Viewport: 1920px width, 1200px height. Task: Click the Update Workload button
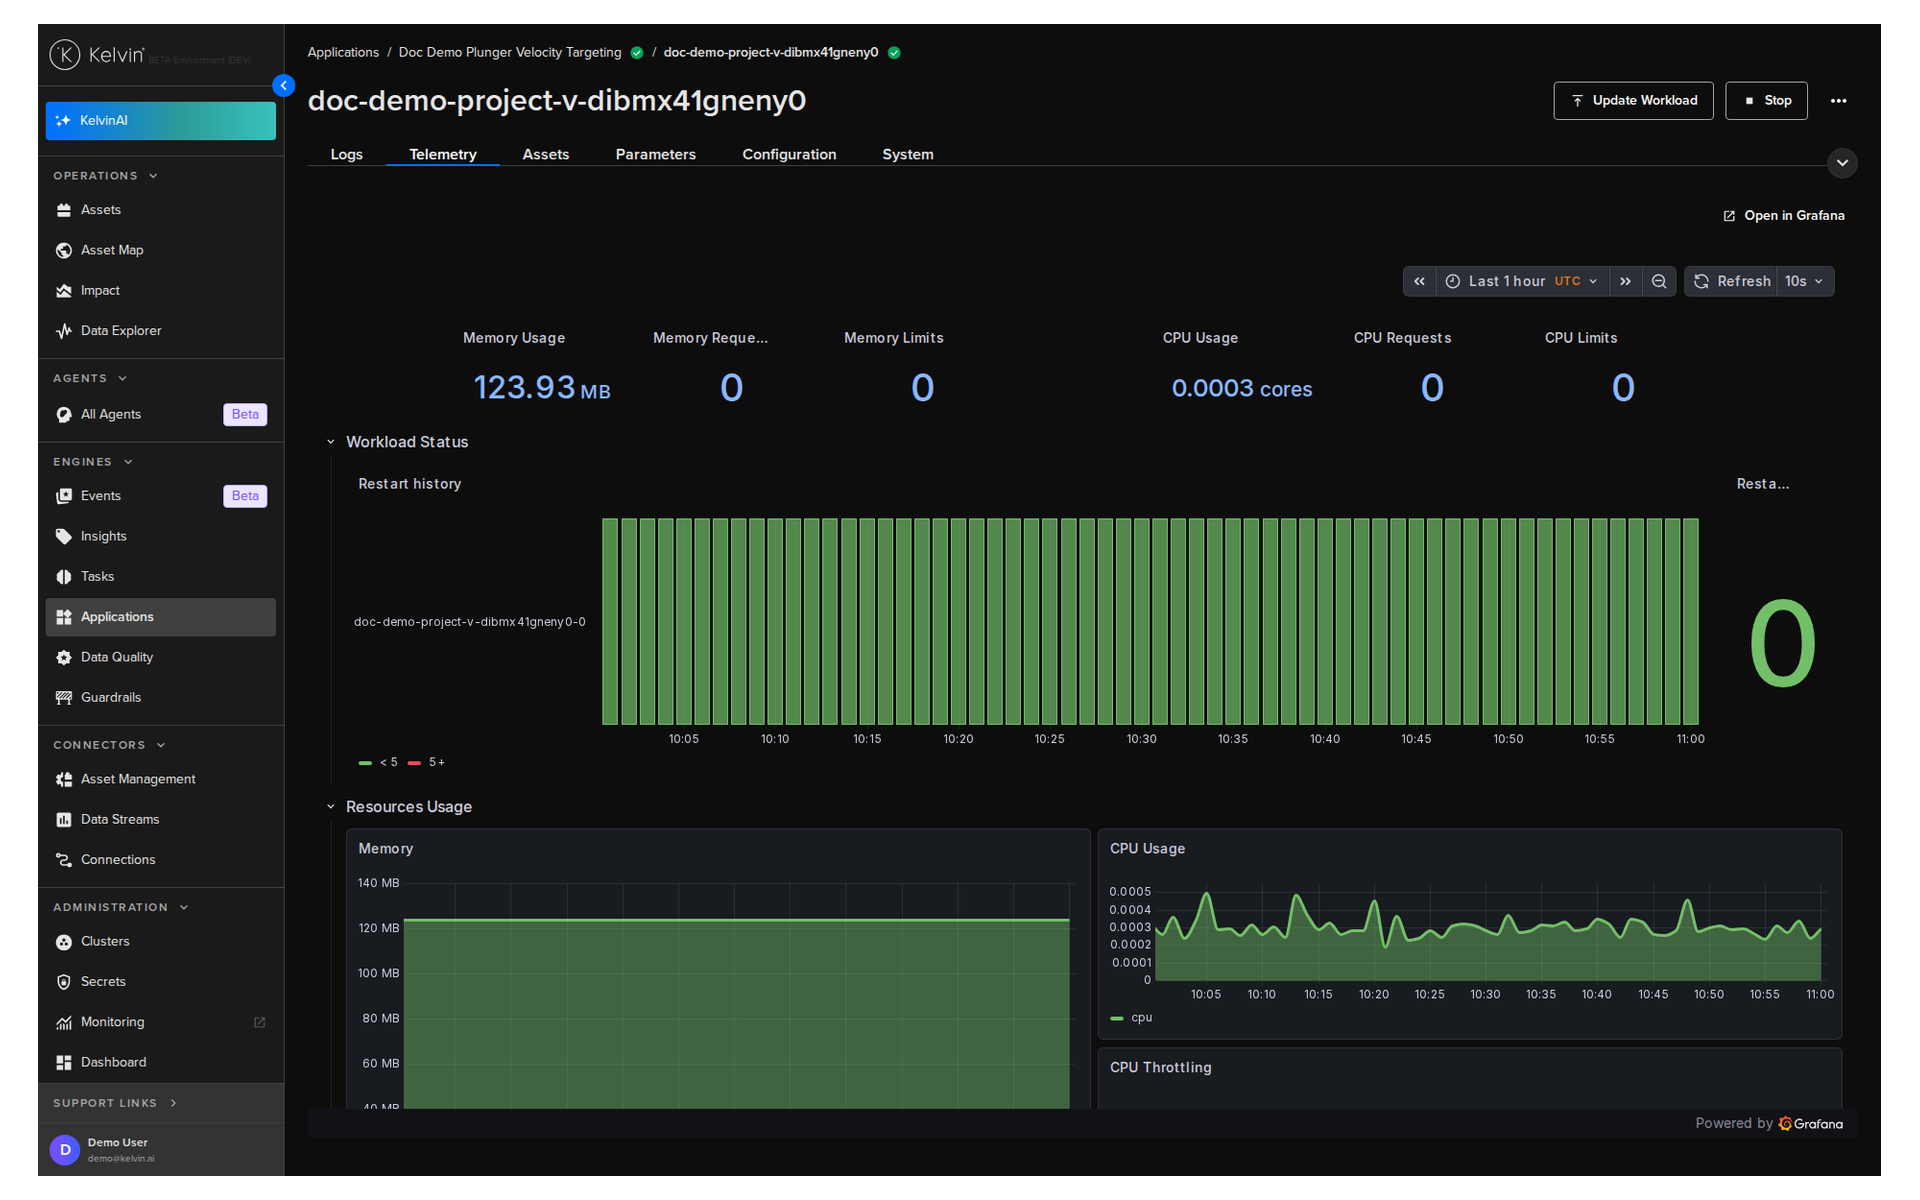(x=1633, y=101)
